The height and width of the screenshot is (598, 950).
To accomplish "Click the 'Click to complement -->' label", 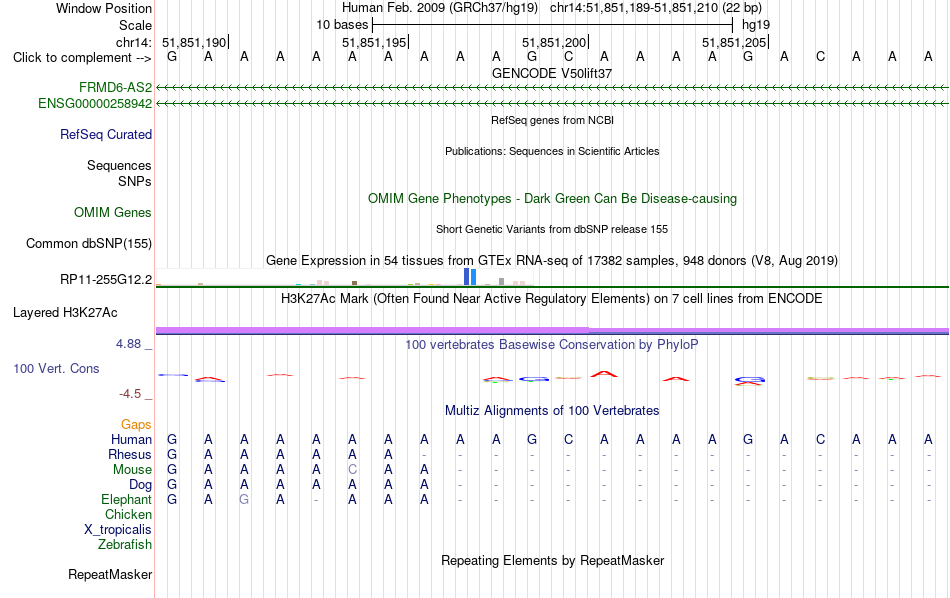I will 82,58.
